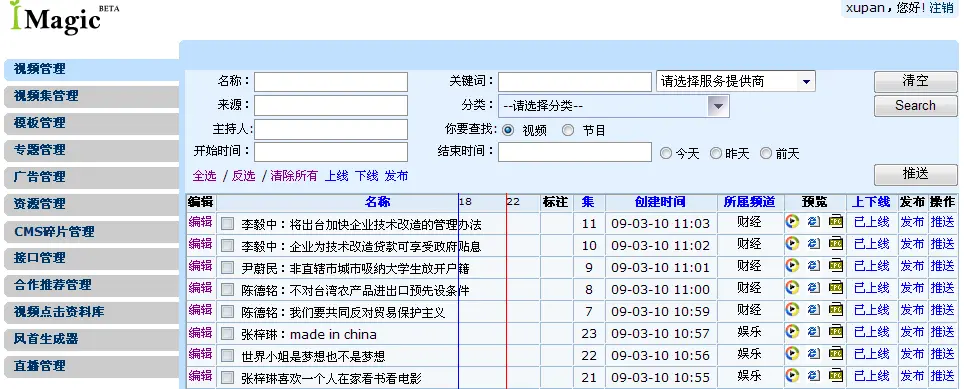
Task: Play preview of 世界小姐是梦想也不是梦想
Action: [x=792, y=354]
